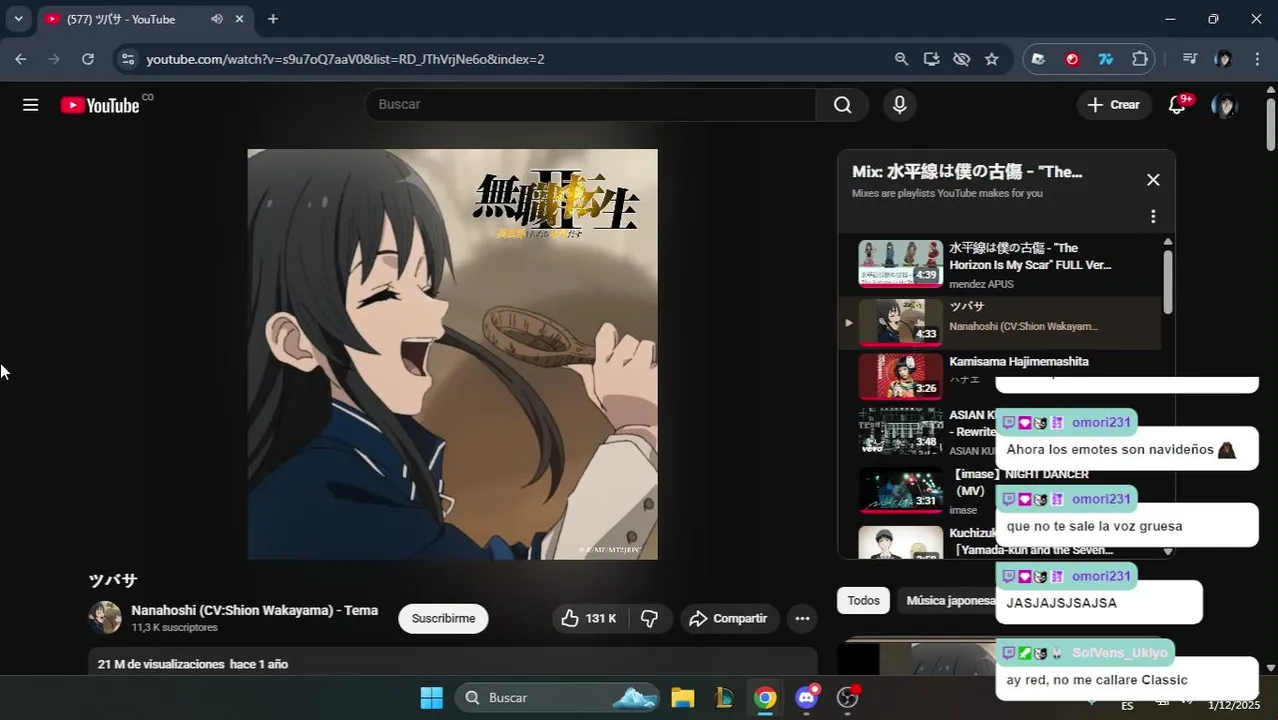
Task: Open a new browser tab
Action: [x=273, y=19]
